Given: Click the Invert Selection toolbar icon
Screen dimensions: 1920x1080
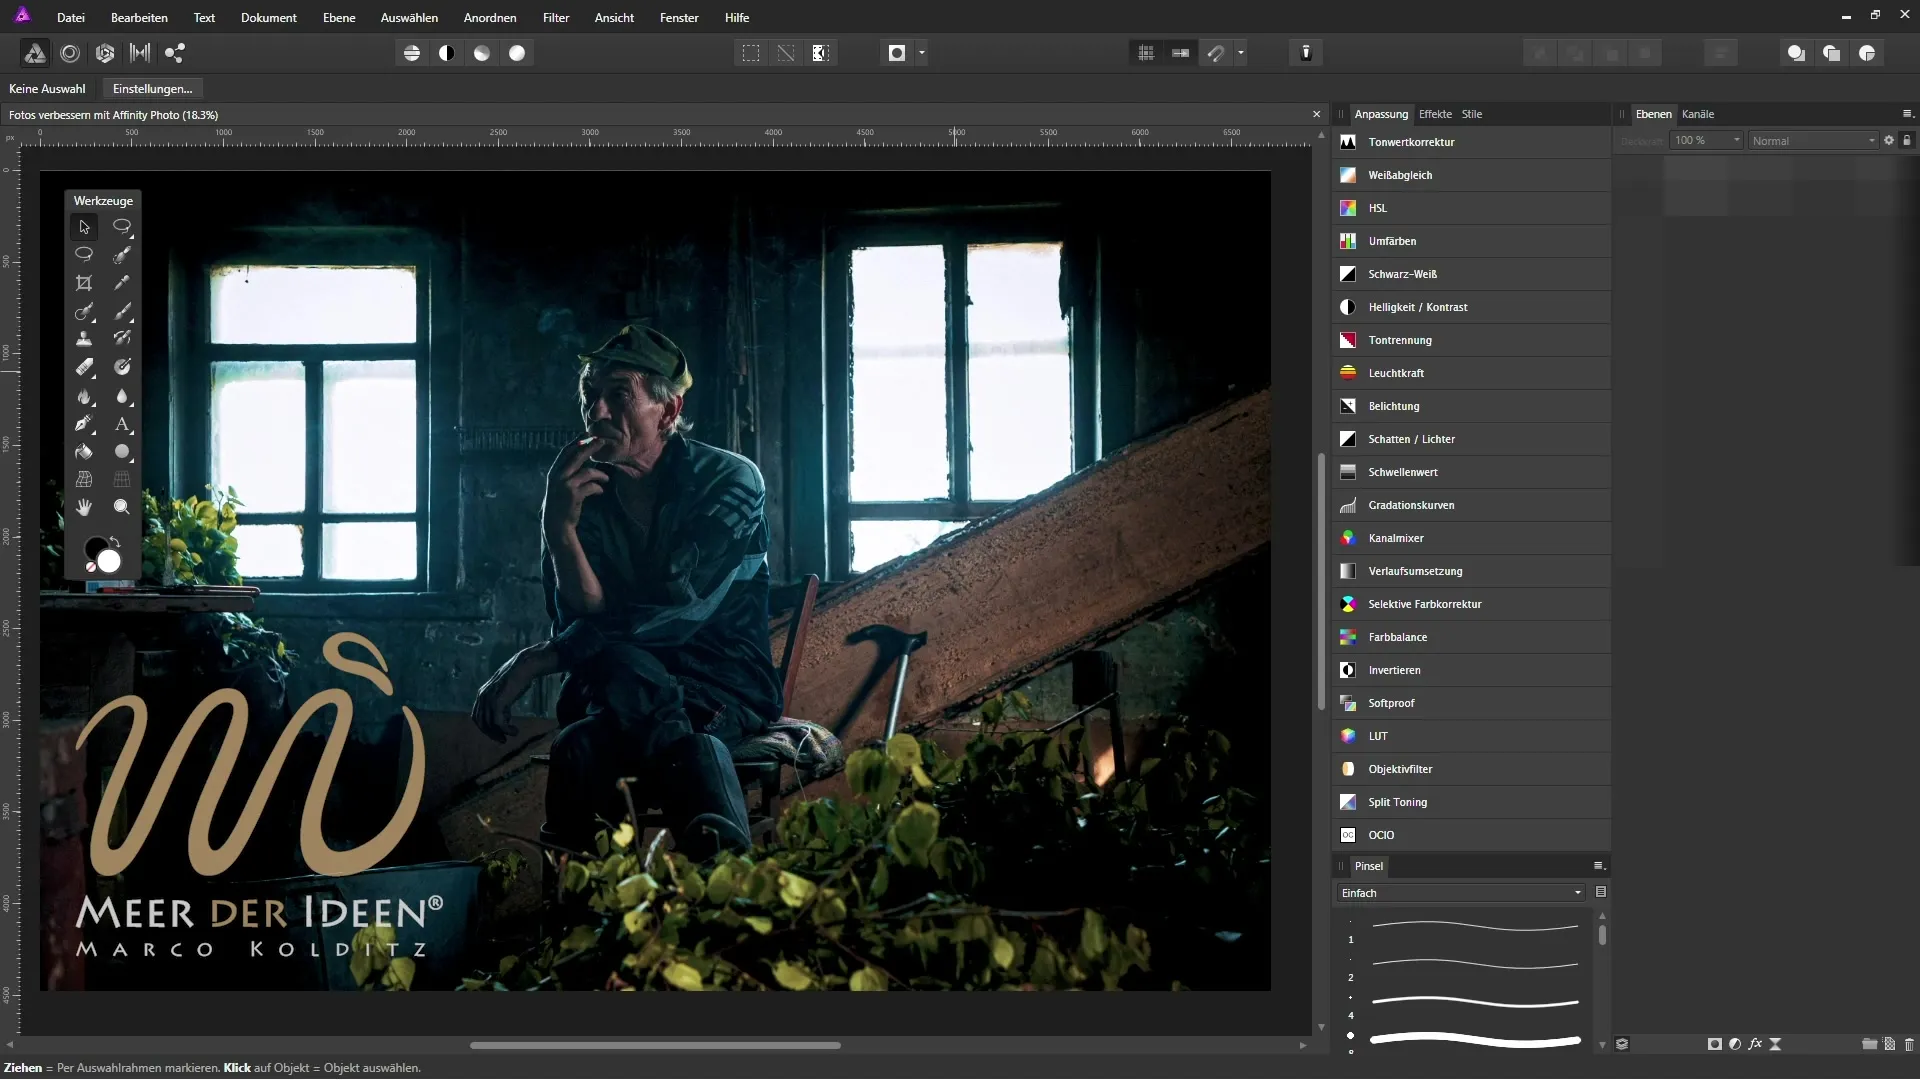Looking at the screenshot, I should pyautogui.click(x=821, y=53).
